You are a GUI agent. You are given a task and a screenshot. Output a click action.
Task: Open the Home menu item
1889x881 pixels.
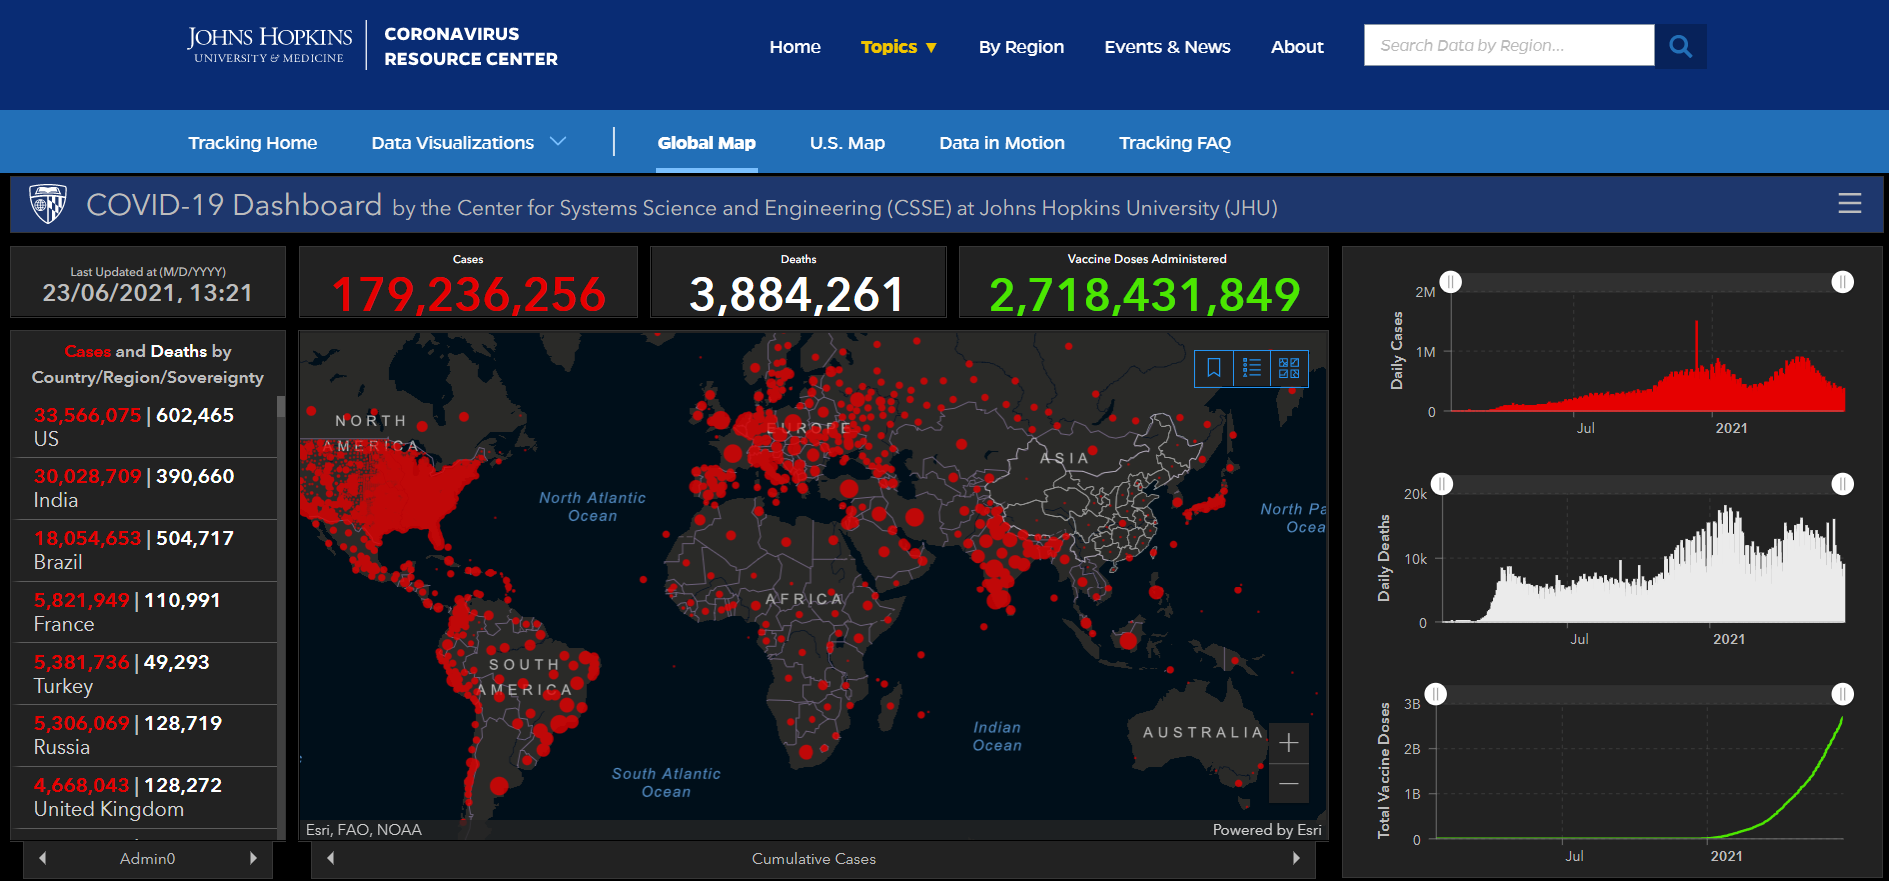(x=795, y=47)
